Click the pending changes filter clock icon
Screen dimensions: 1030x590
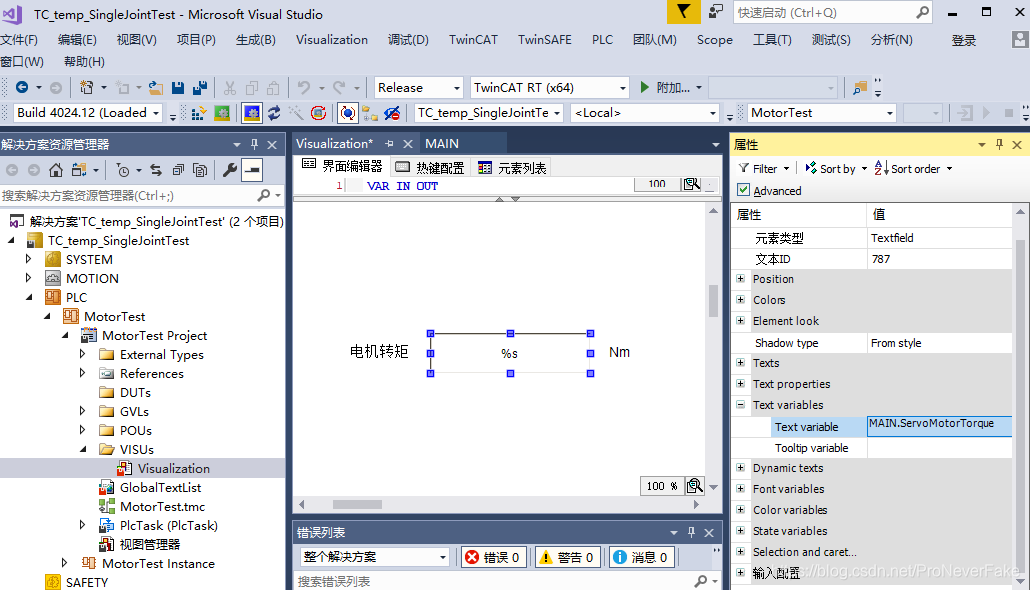pos(123,170)
